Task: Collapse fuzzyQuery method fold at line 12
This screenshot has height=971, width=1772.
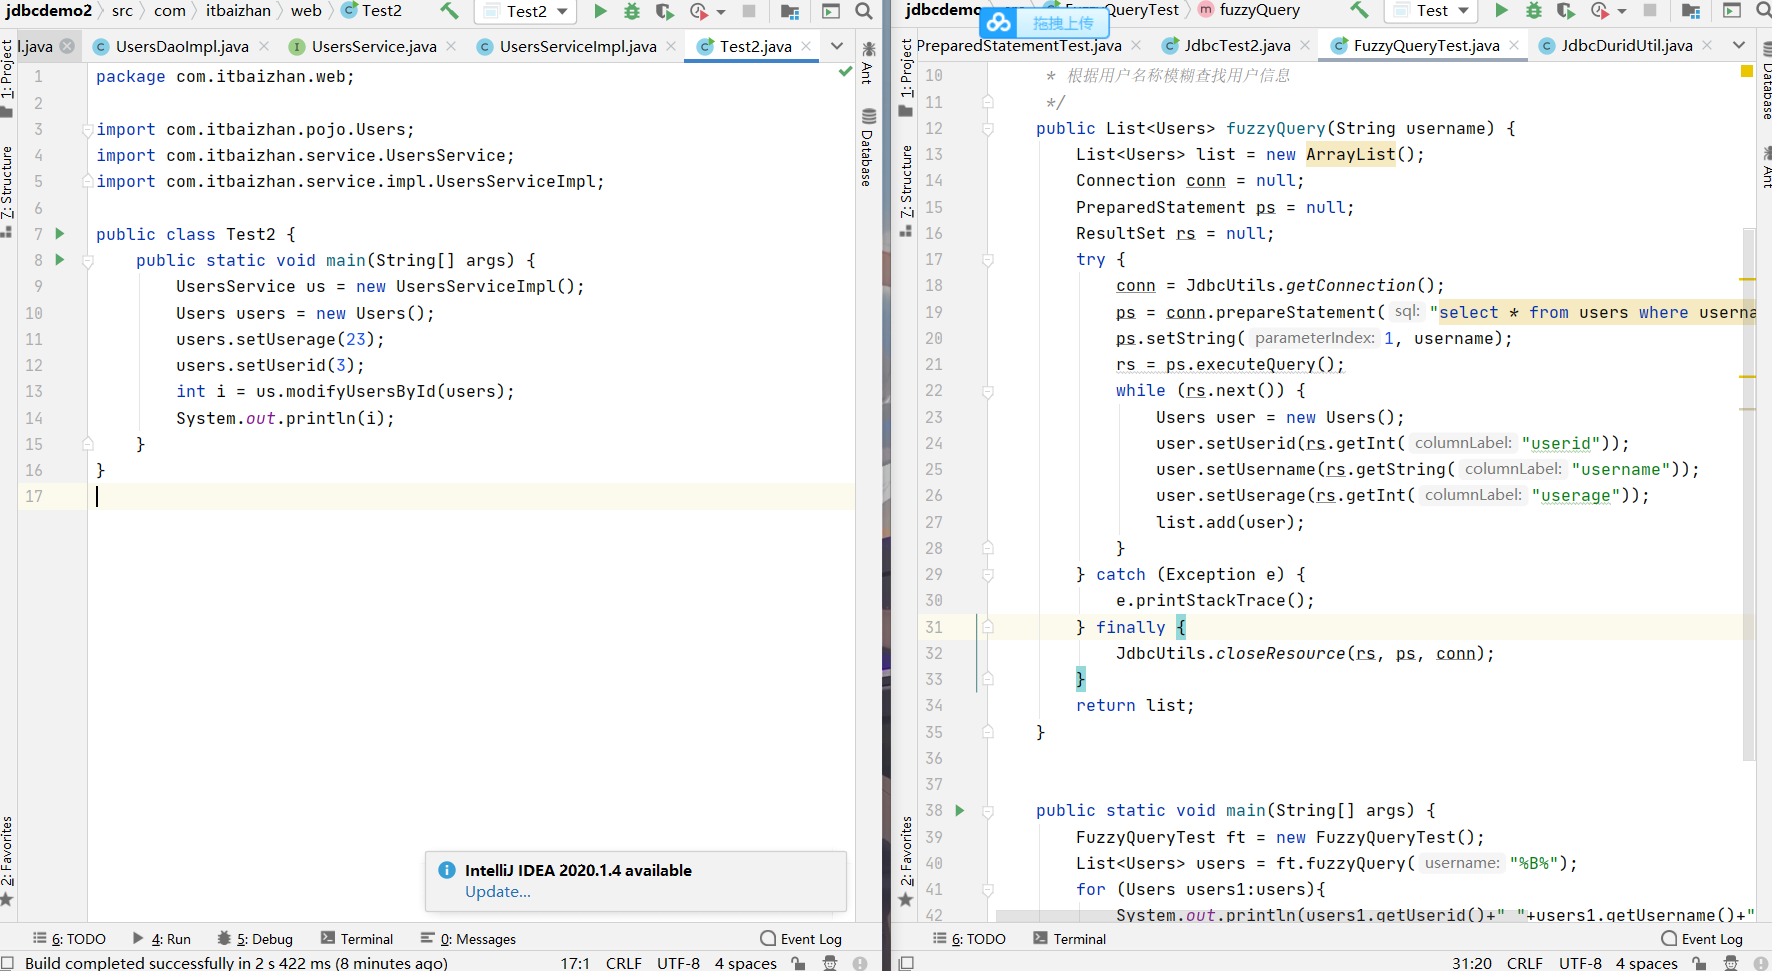Action: (x=988, y=128)
